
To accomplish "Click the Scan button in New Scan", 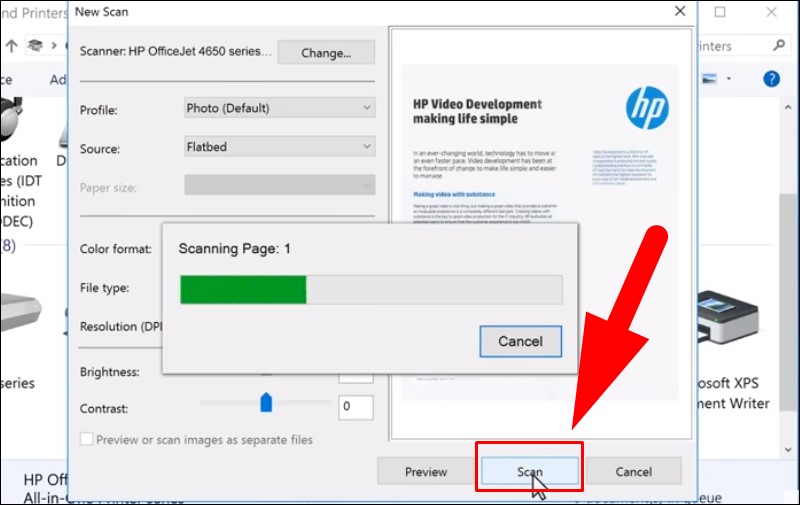I will (530, 471).
